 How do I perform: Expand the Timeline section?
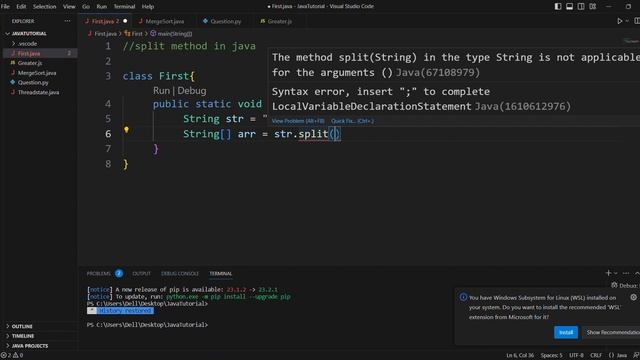click(x=39, y=336)
